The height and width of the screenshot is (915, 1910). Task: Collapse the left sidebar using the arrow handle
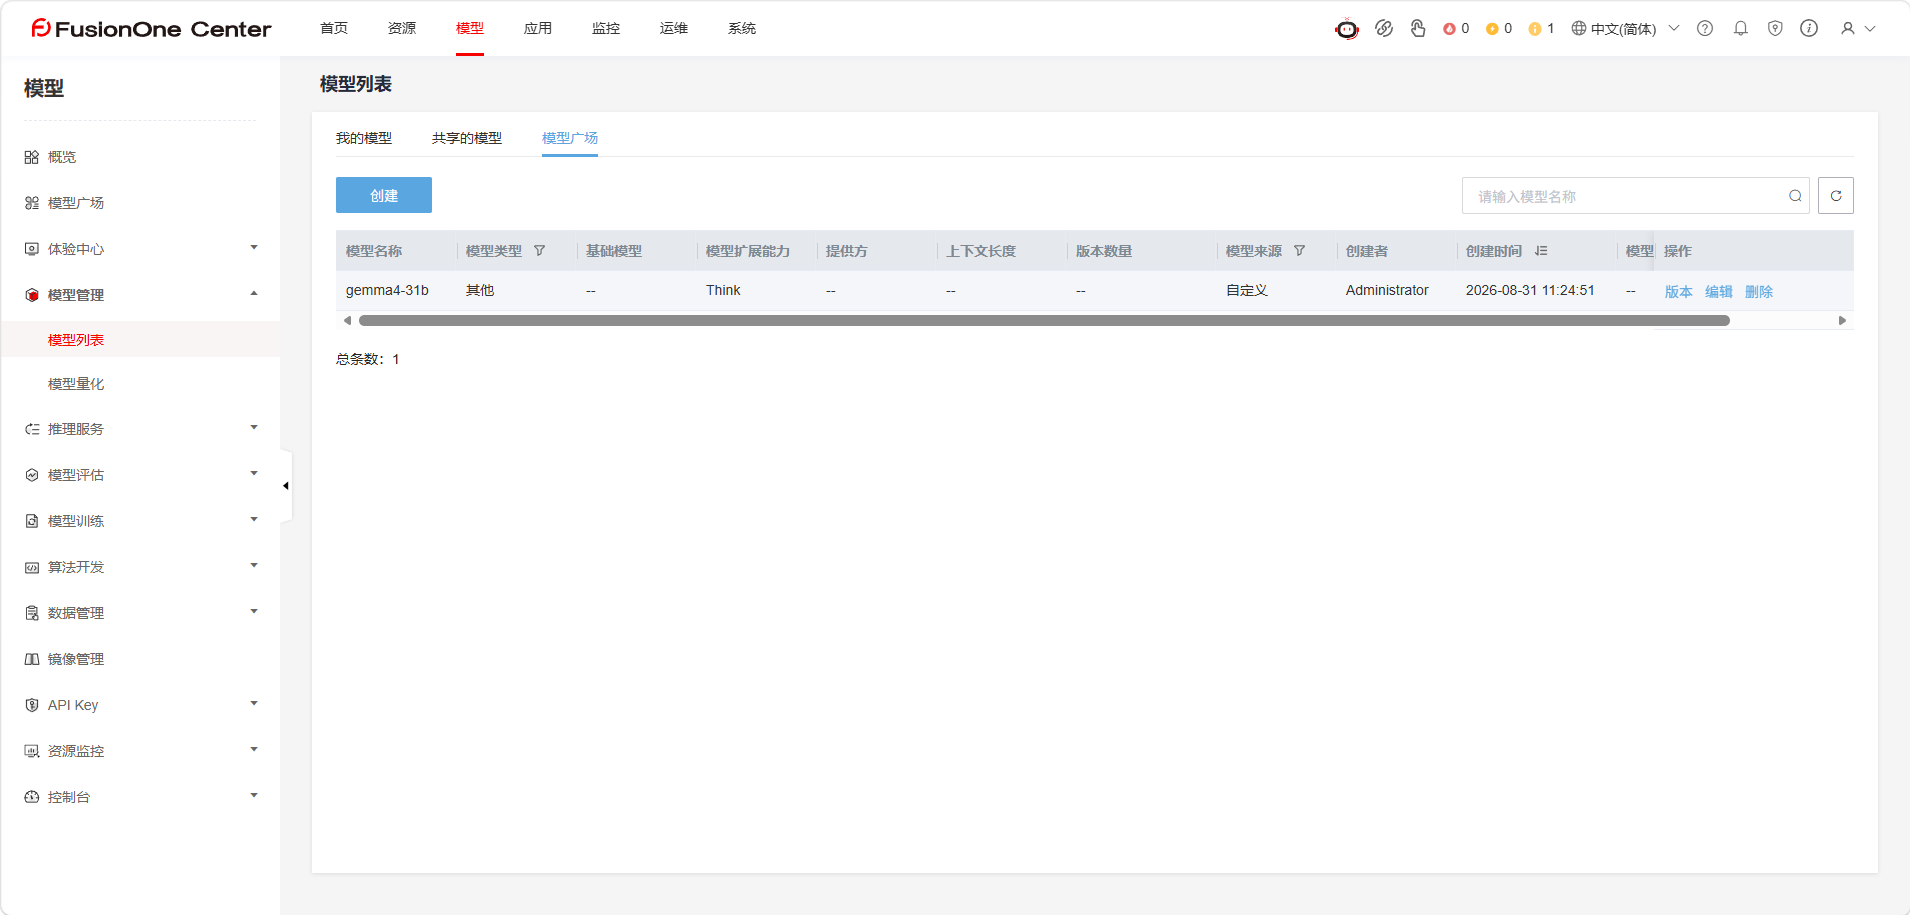coord(286,486)
